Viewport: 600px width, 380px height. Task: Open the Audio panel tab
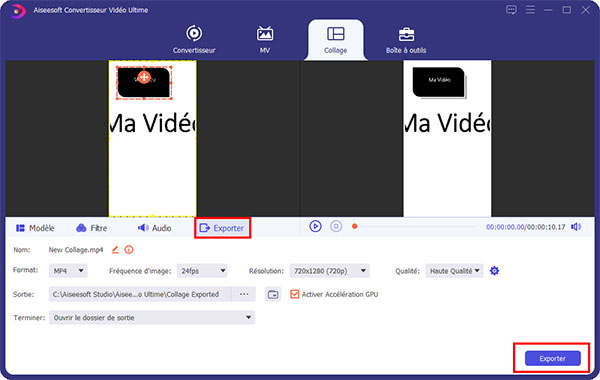pos(155,228)
